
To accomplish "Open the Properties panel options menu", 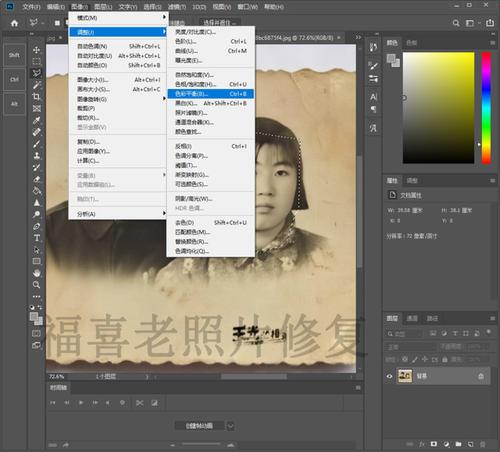I will point(492,180).
